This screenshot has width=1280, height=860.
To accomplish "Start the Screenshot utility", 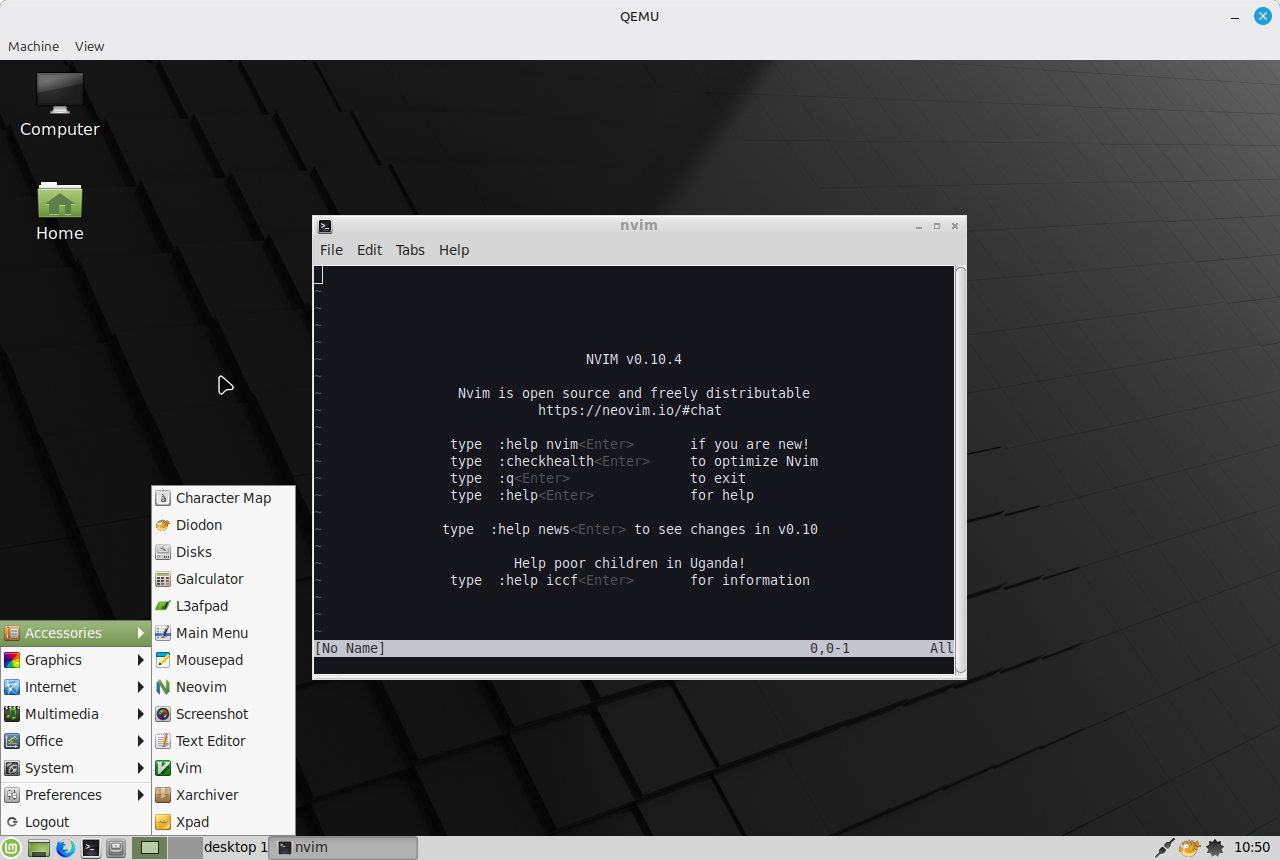I will 211,714.
